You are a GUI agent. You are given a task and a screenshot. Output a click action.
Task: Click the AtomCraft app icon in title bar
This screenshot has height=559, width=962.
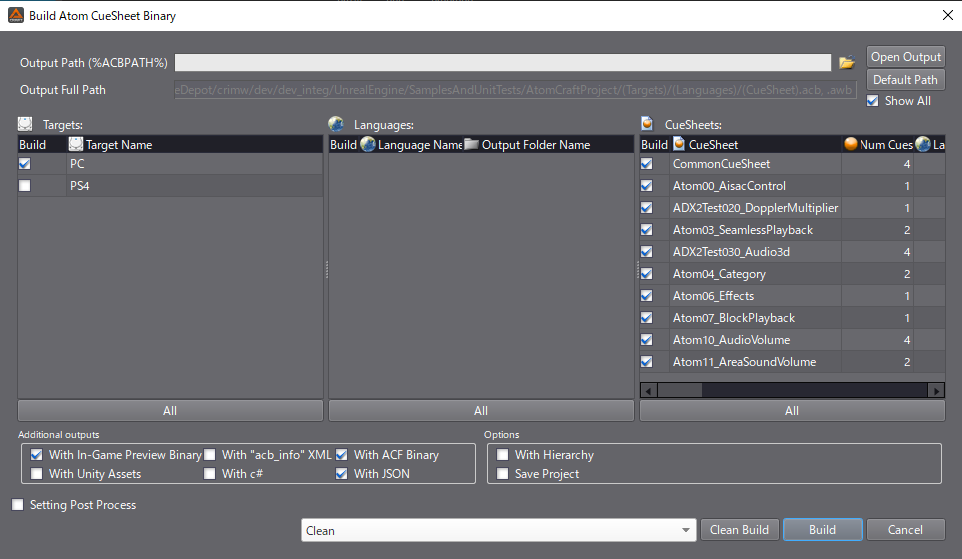[15, 15]
